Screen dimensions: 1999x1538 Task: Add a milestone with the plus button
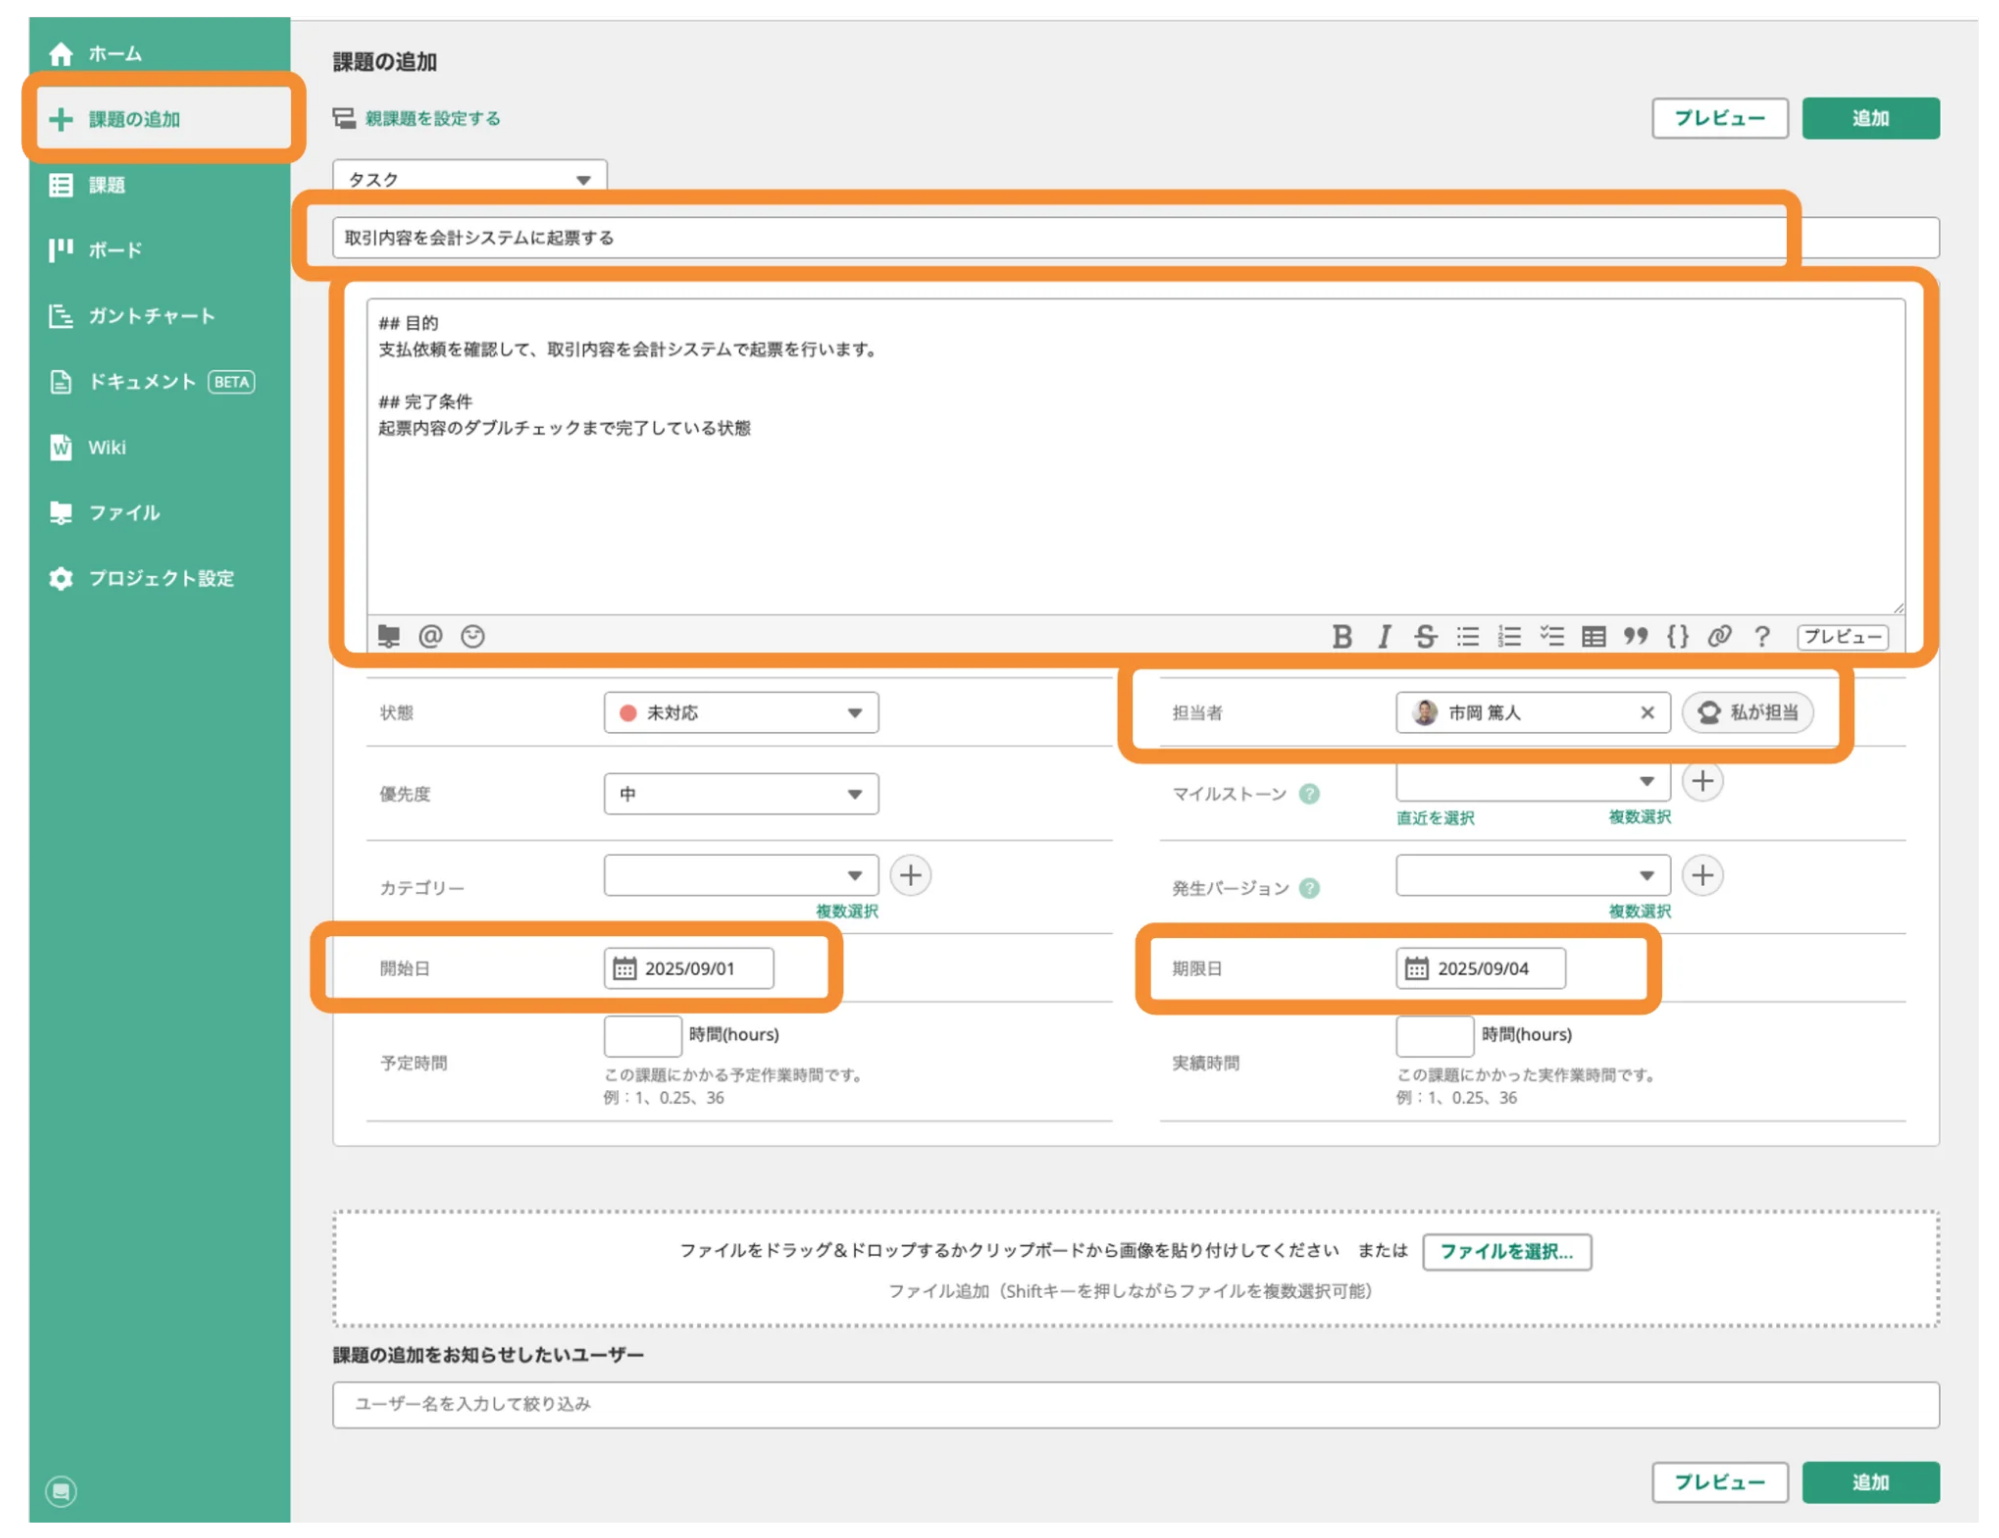pos(1703,781)
